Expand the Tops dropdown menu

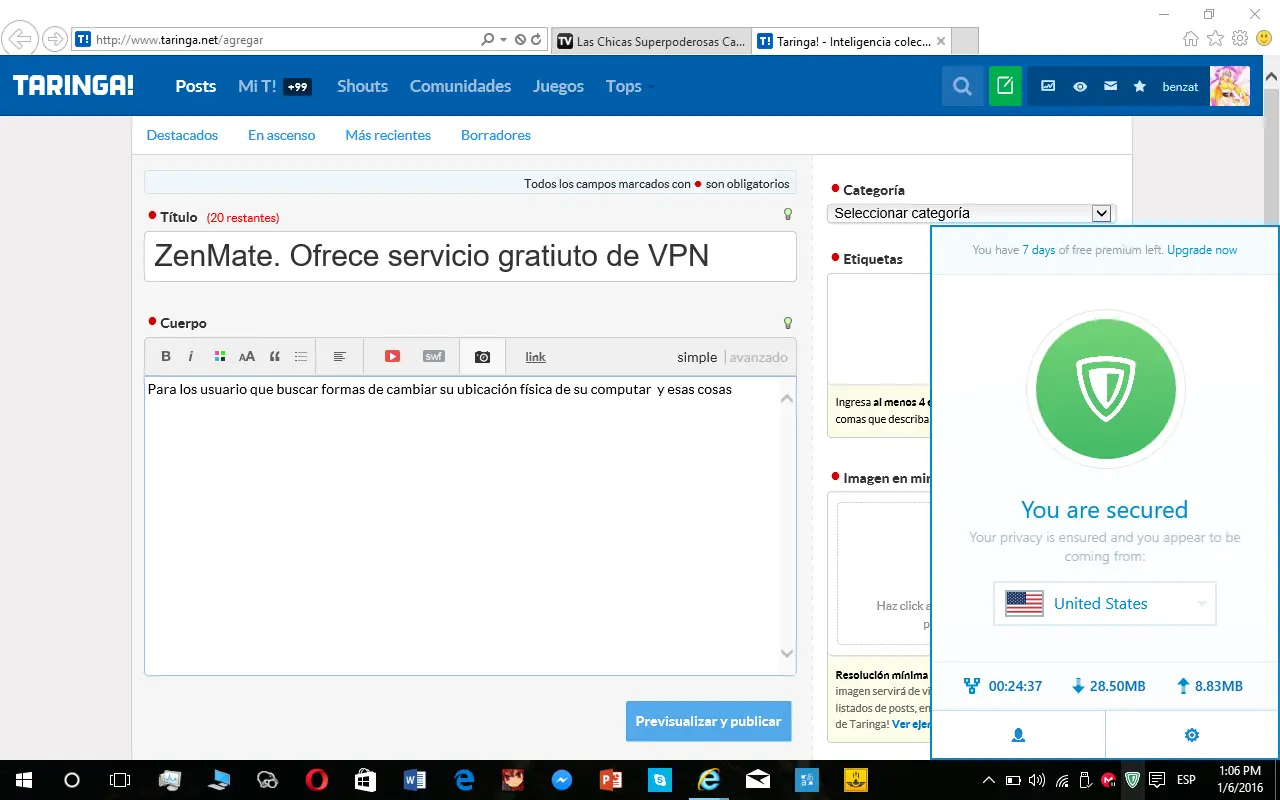tap(630, 86)
